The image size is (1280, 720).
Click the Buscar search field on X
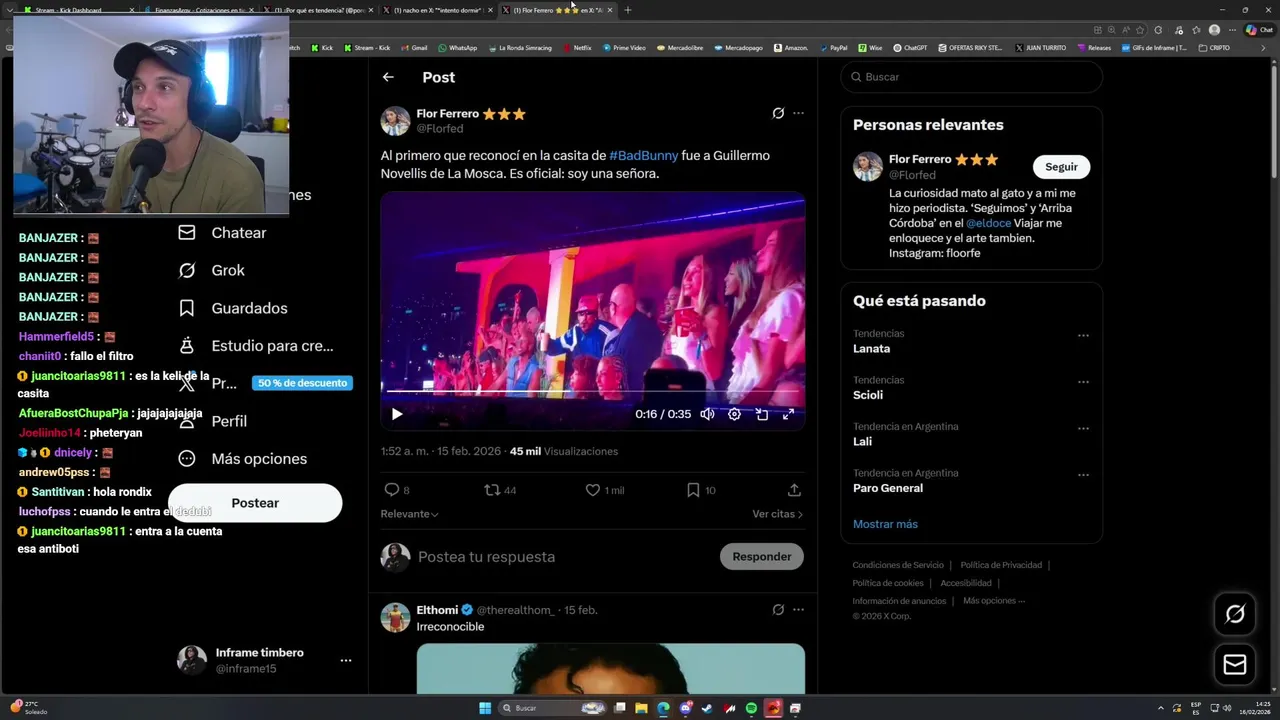971,77
